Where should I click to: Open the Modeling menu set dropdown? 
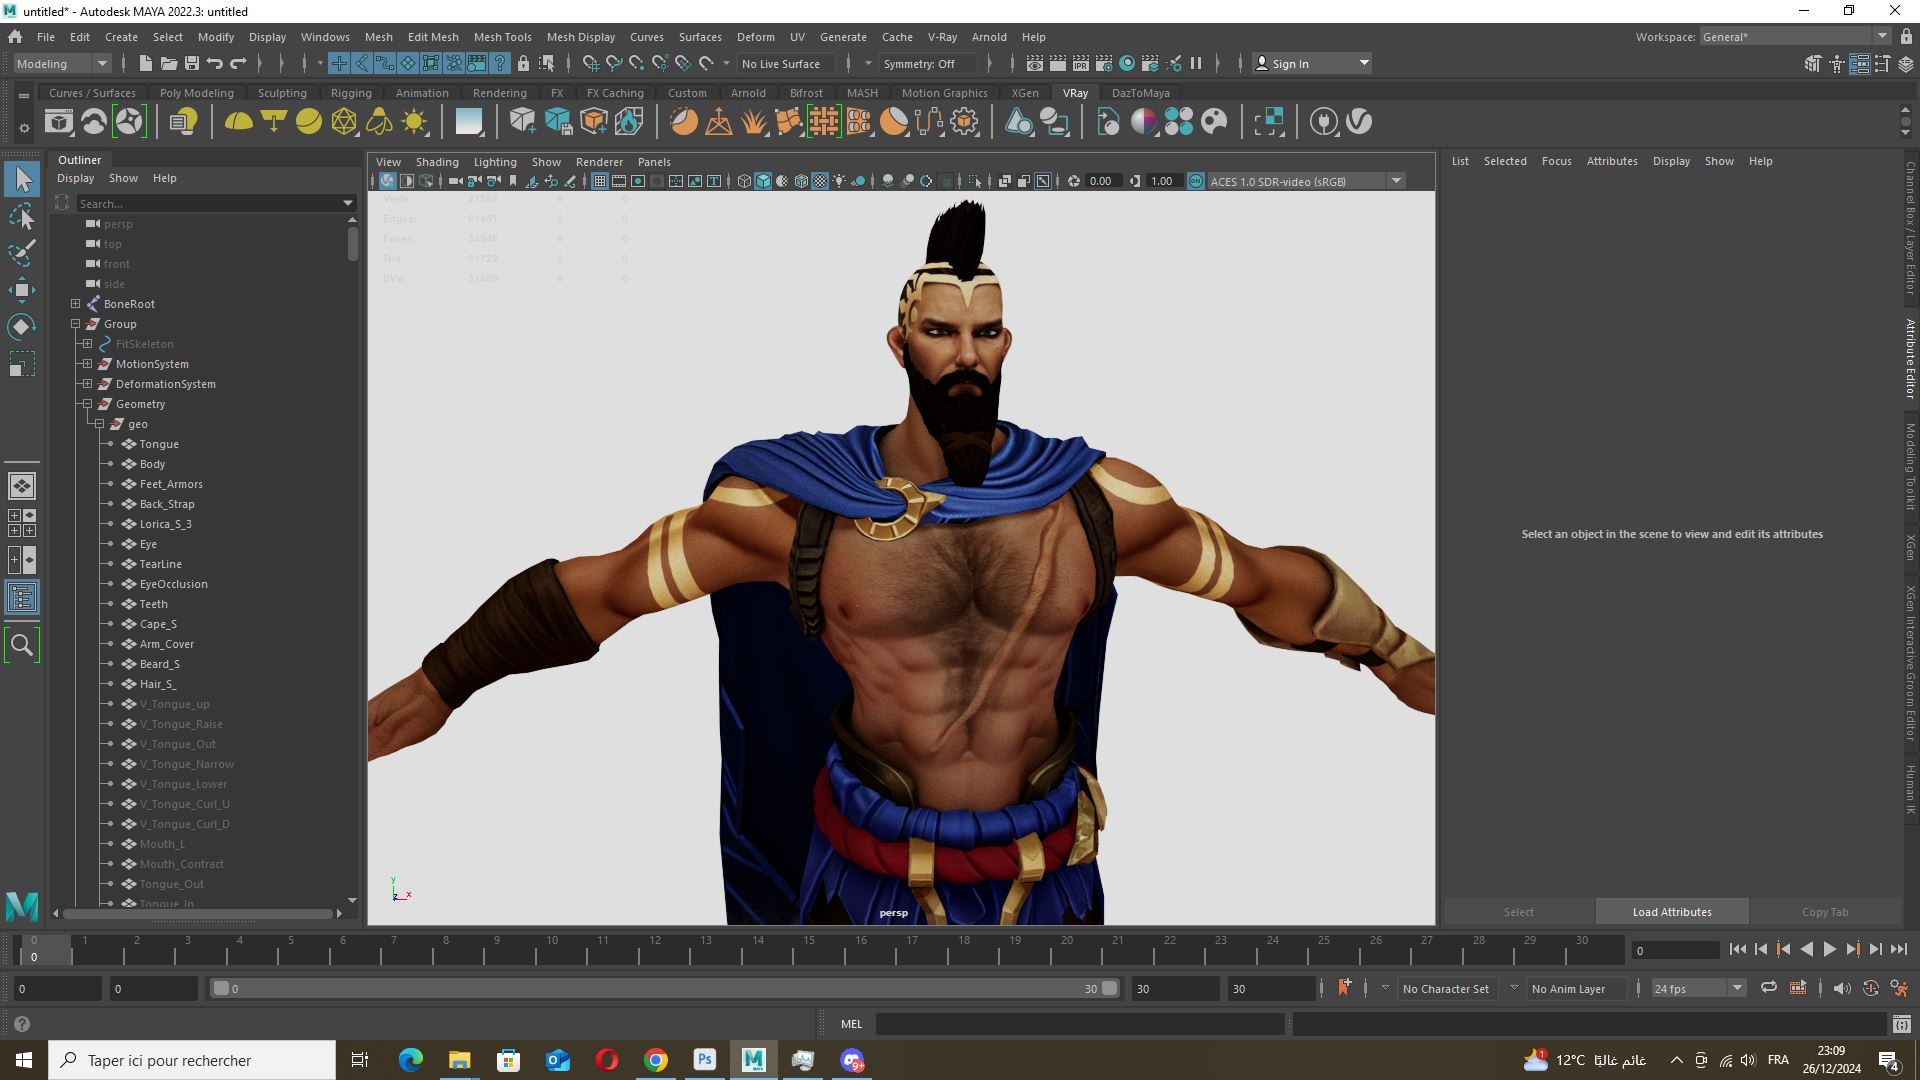[62, 63]
